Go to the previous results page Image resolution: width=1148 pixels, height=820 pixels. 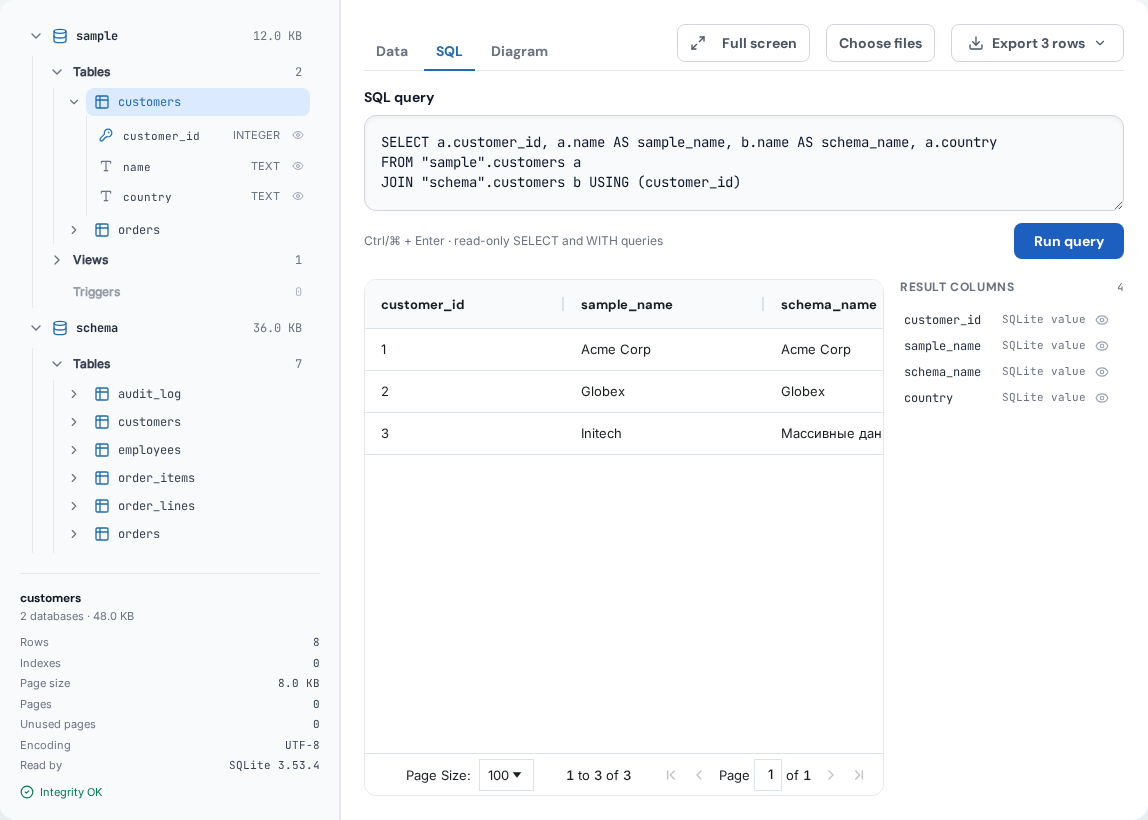[x=698, y=775]
